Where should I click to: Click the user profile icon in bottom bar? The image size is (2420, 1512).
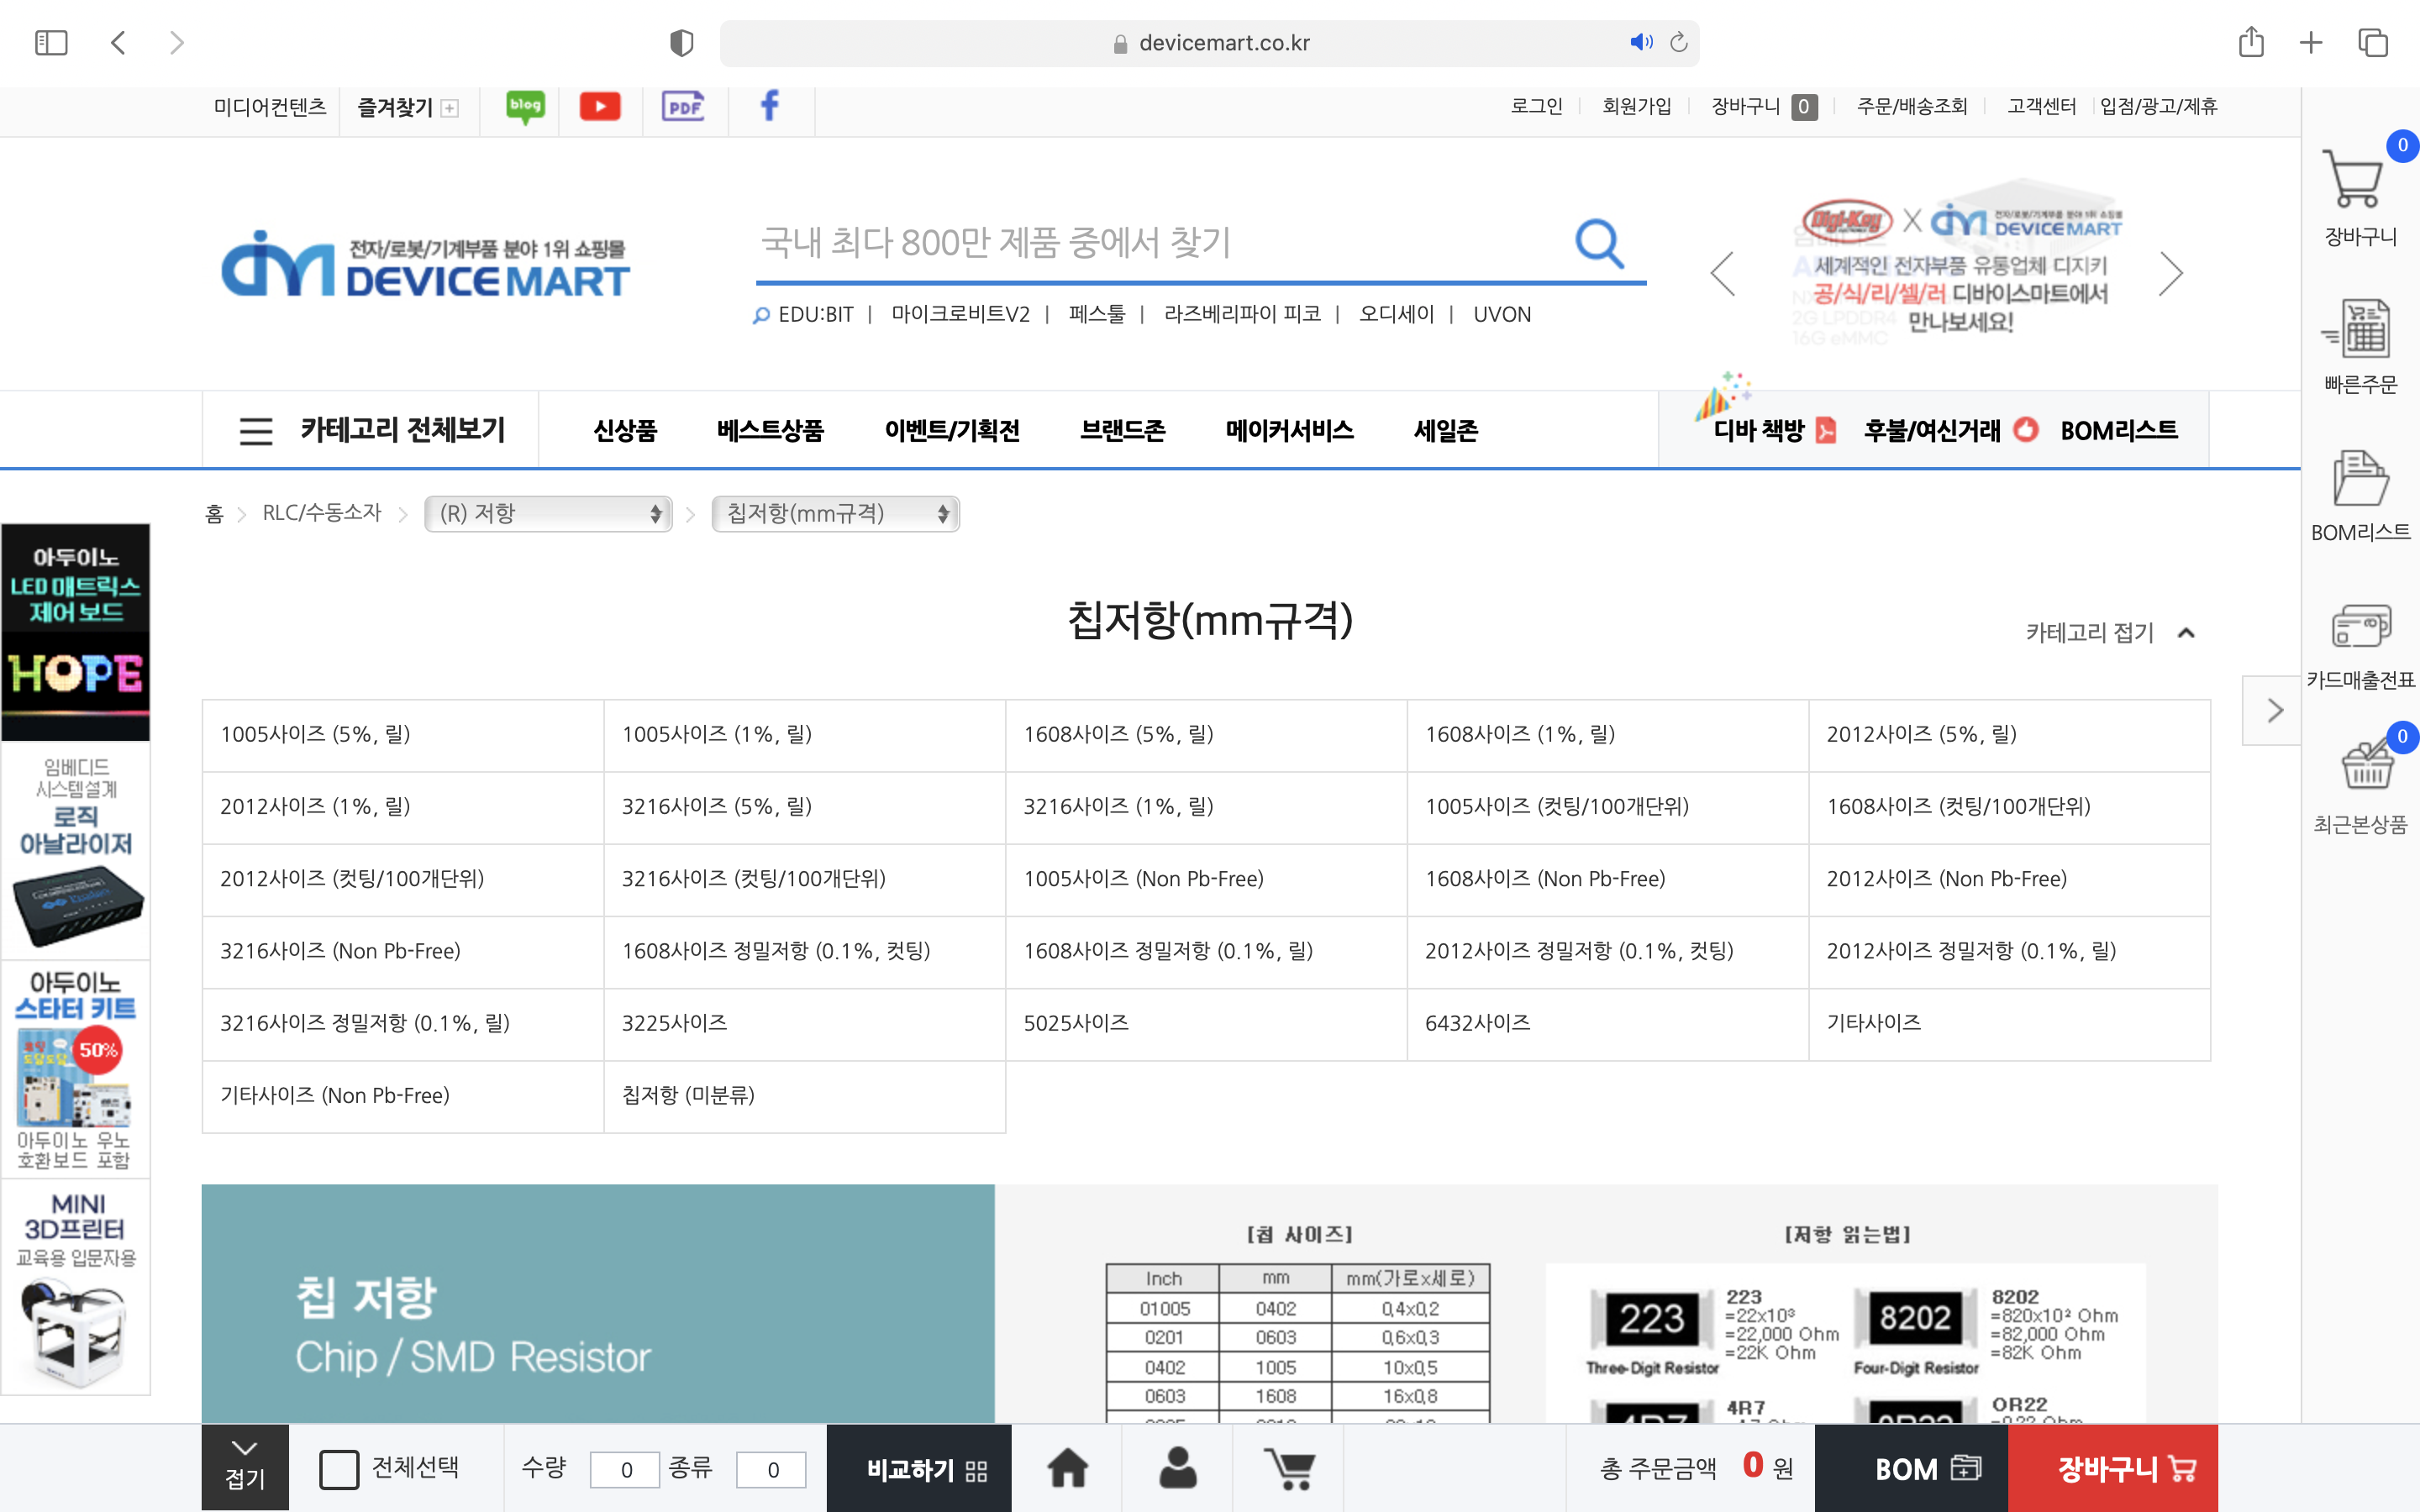(x=1178, y=1468)
